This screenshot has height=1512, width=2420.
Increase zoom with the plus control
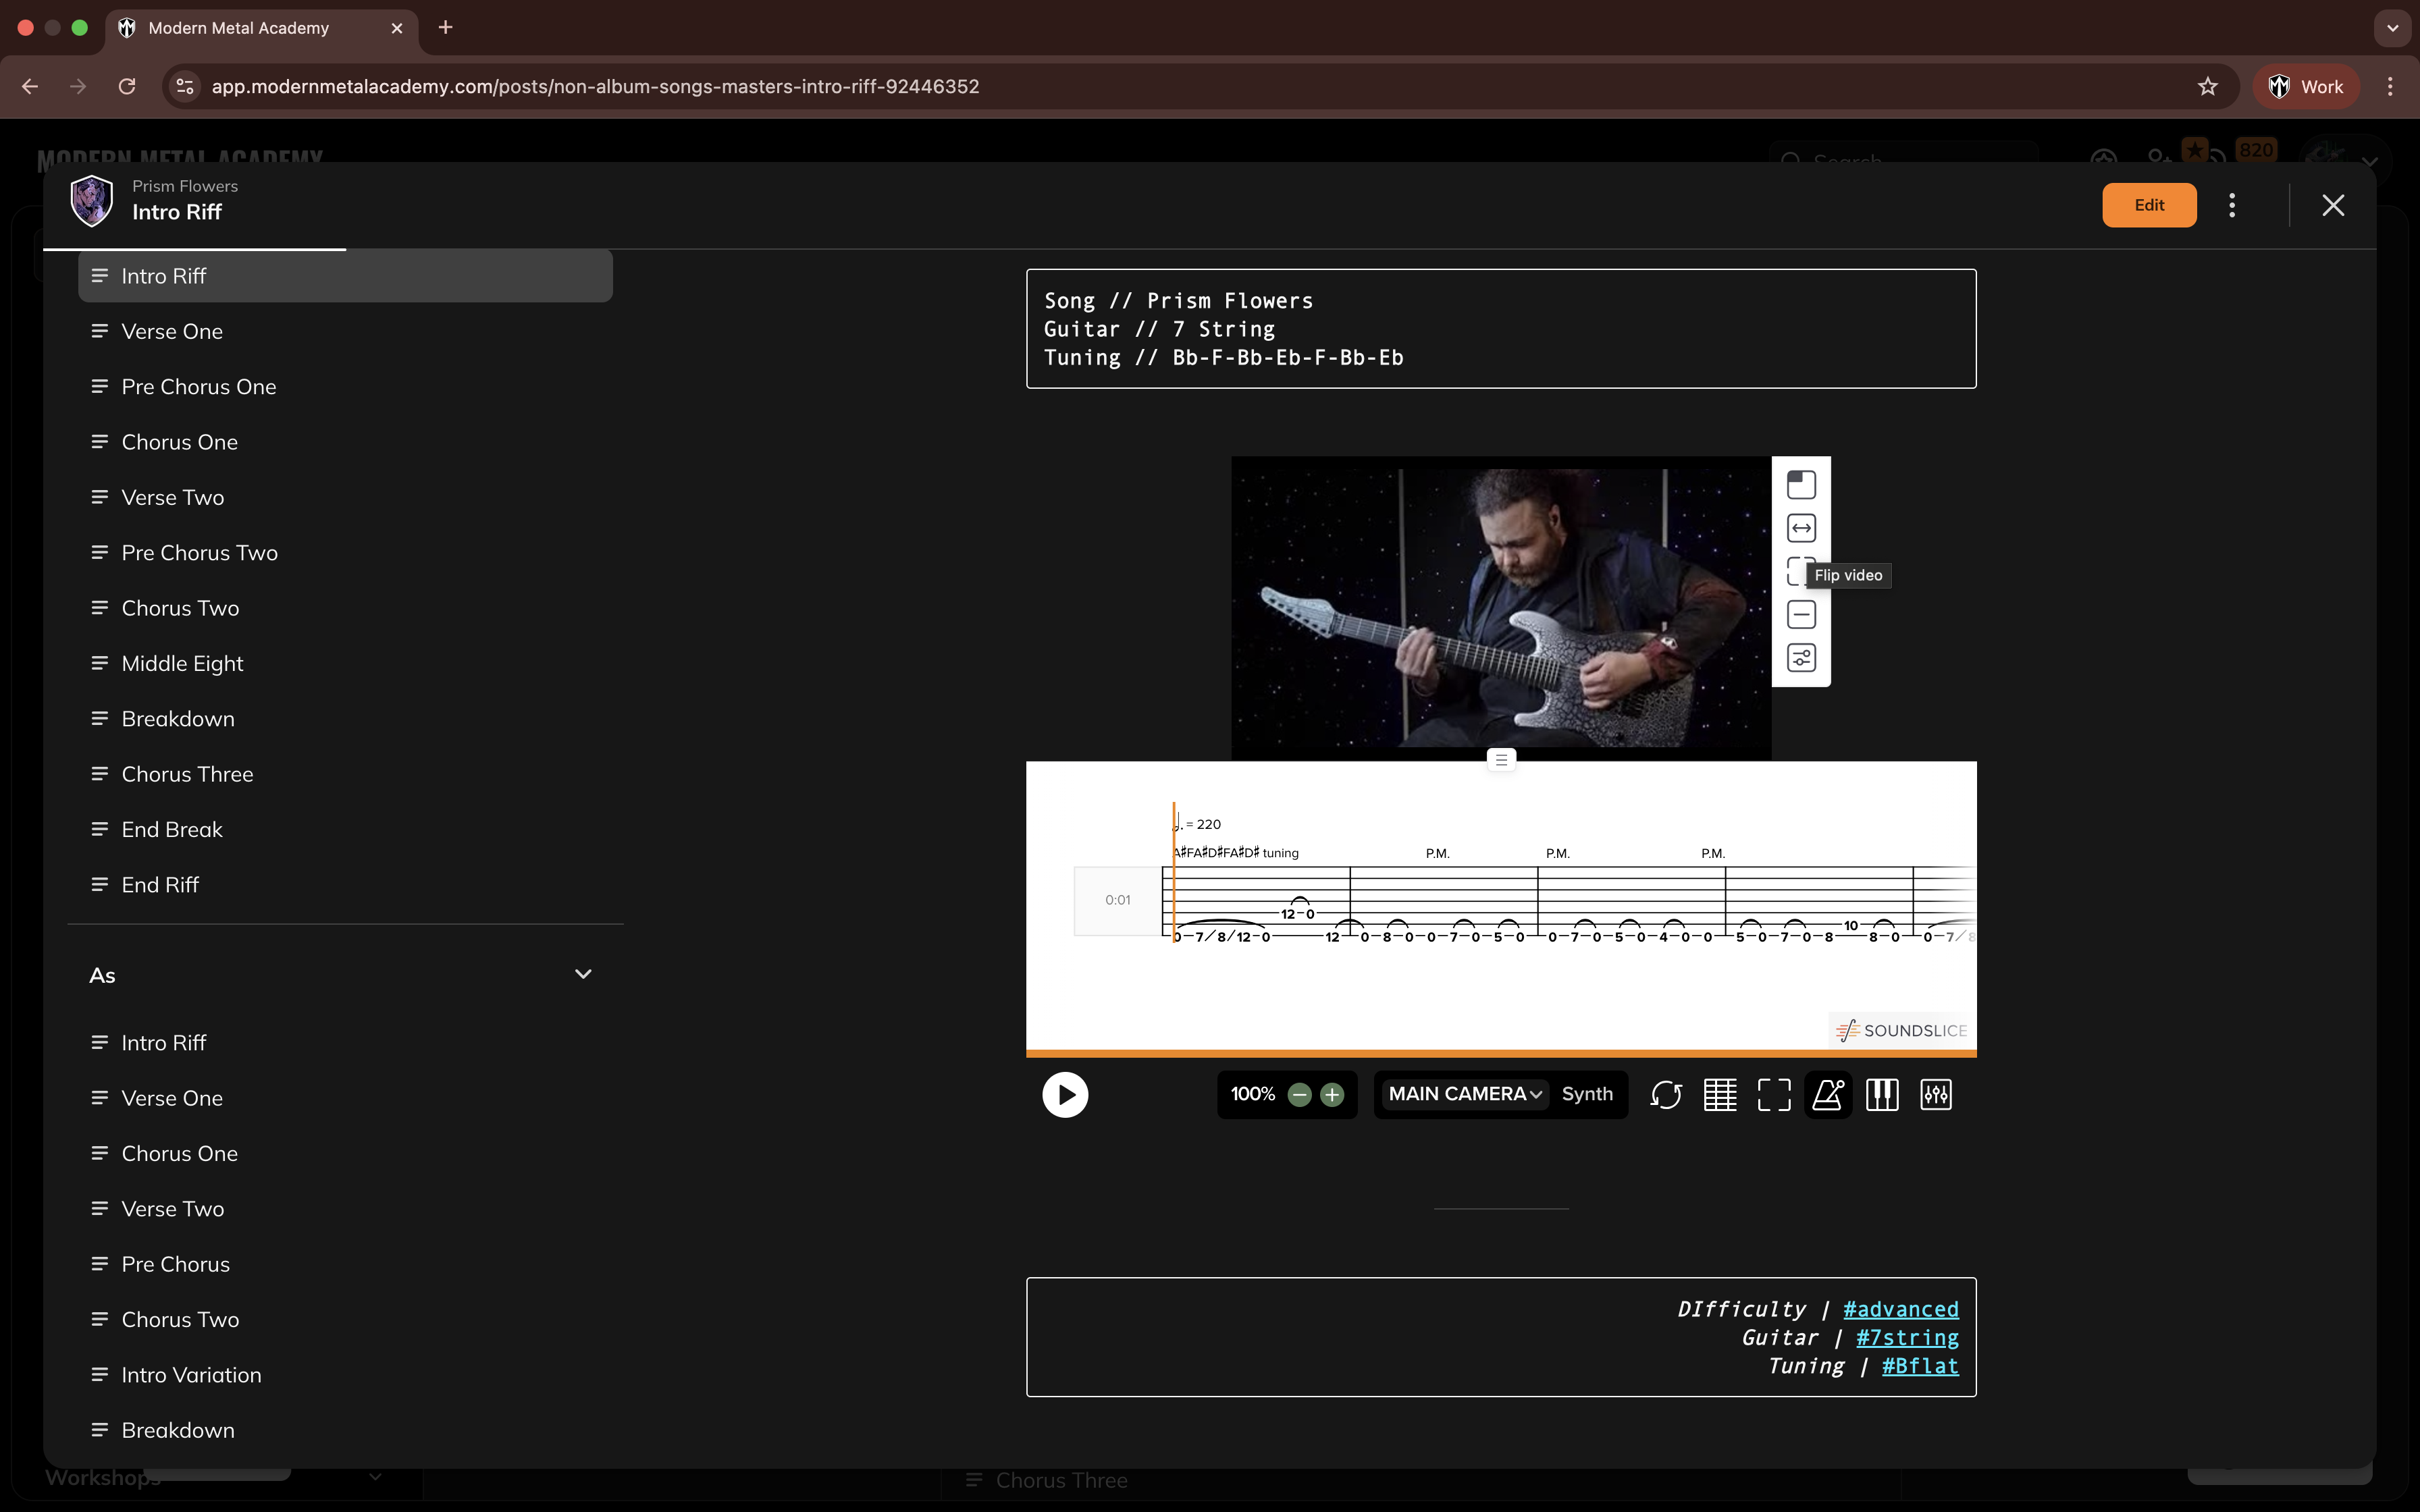coord(1334,1094)
